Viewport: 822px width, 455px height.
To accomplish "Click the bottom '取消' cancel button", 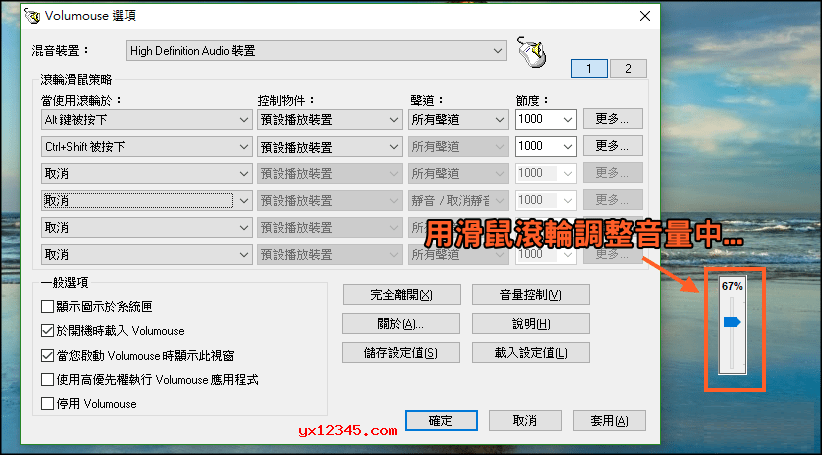I will click(525, 420).
